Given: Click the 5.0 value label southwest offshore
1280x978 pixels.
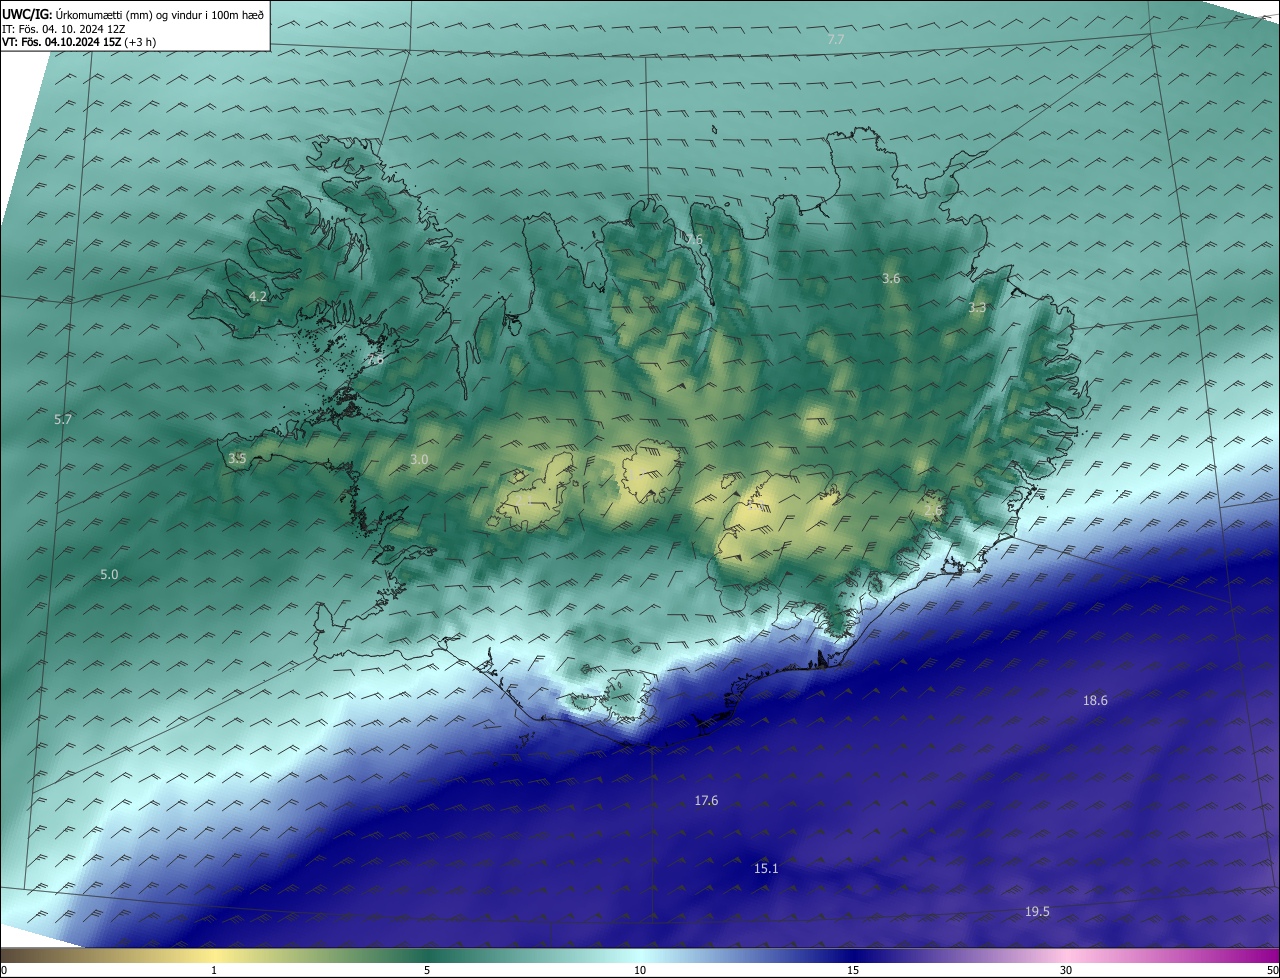Looking at the screenshot, I should [x=110, y=575].
